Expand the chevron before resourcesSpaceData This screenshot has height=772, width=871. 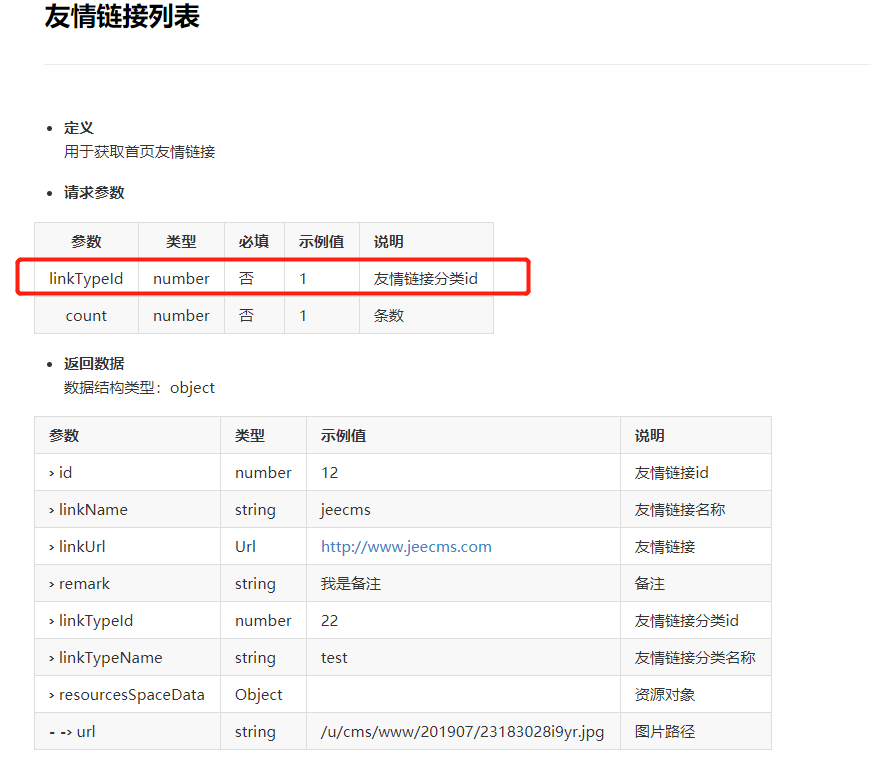point(52,695)
